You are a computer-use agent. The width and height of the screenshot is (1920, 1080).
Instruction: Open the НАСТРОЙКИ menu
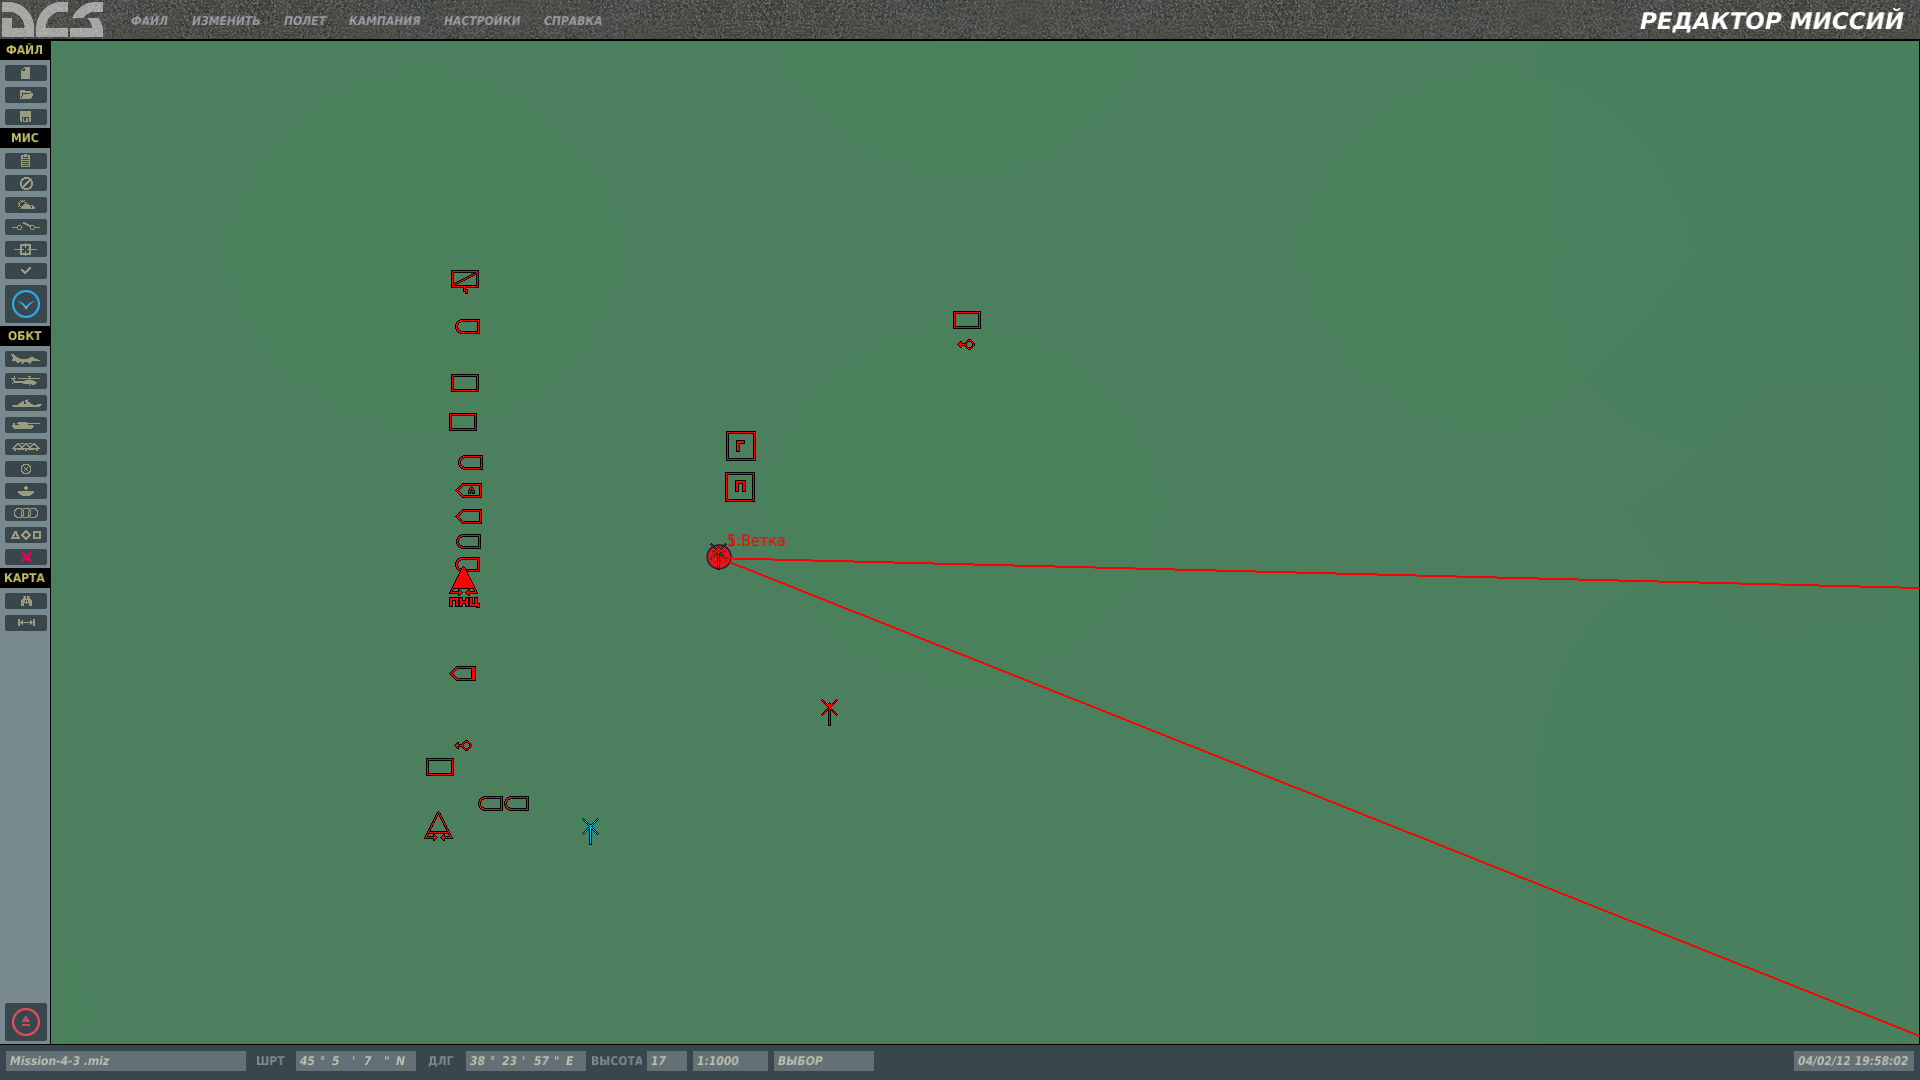pos(482,21)
